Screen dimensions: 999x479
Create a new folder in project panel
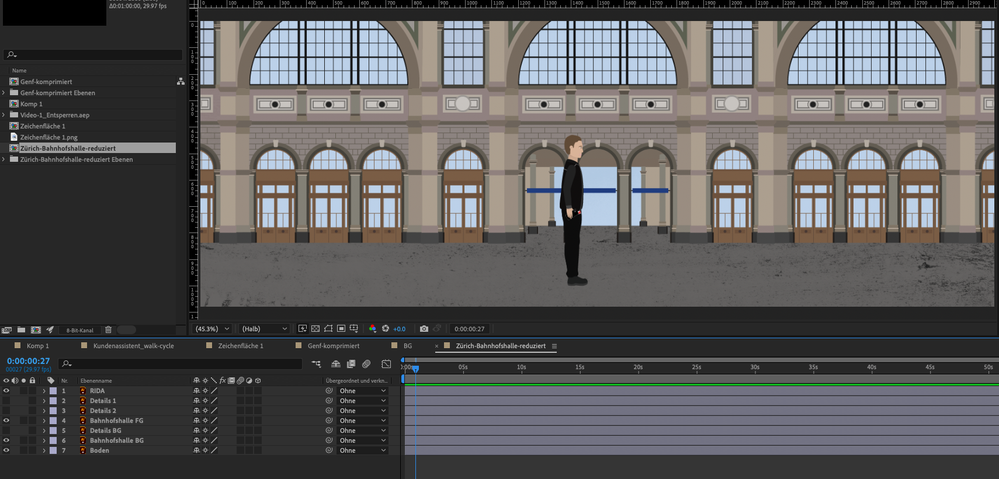click(x=19, y=329)
